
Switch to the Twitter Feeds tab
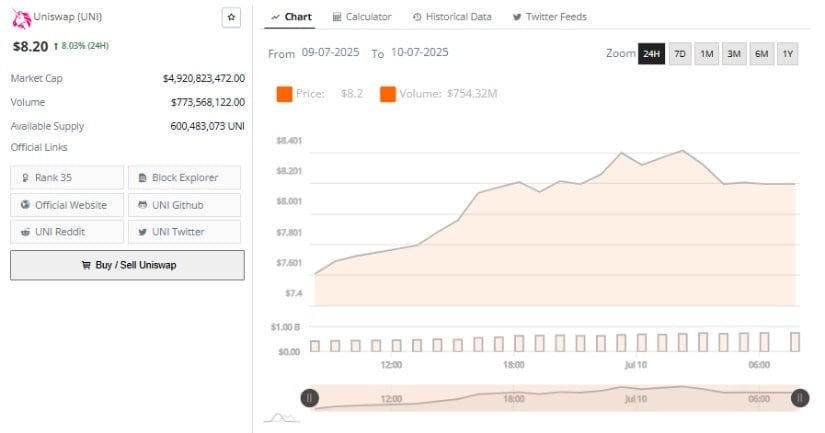tap(549, 17)
